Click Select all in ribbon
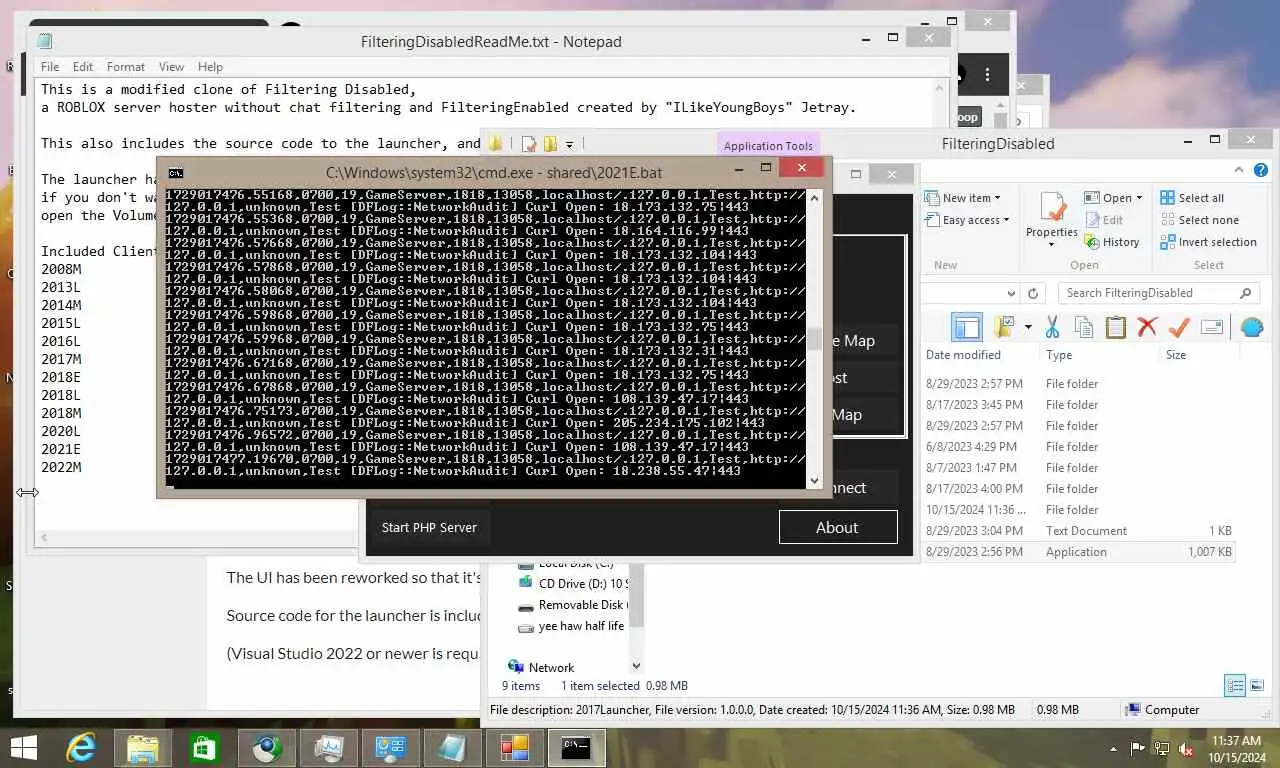This screenshot has width=1280, height=768. [1192, 198]
